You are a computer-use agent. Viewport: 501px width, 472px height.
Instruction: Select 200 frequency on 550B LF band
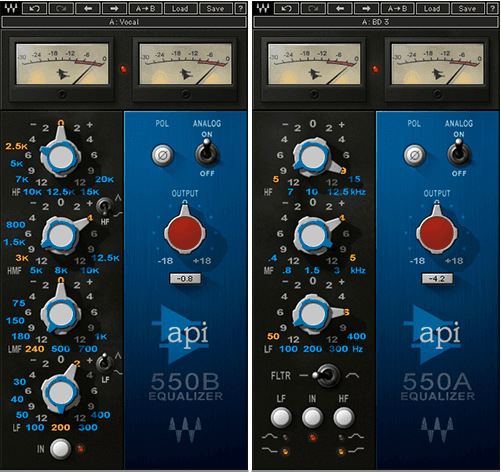pos(61,427)
